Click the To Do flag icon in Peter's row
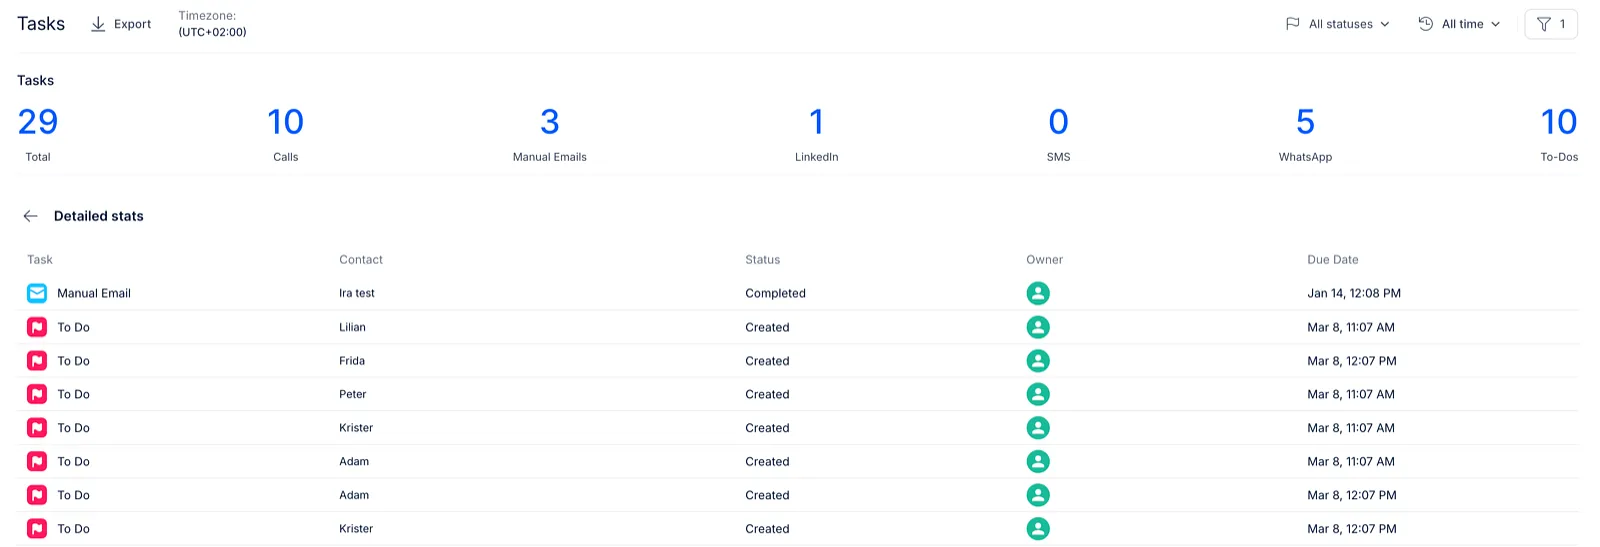1600x547 pixels. 37,394
